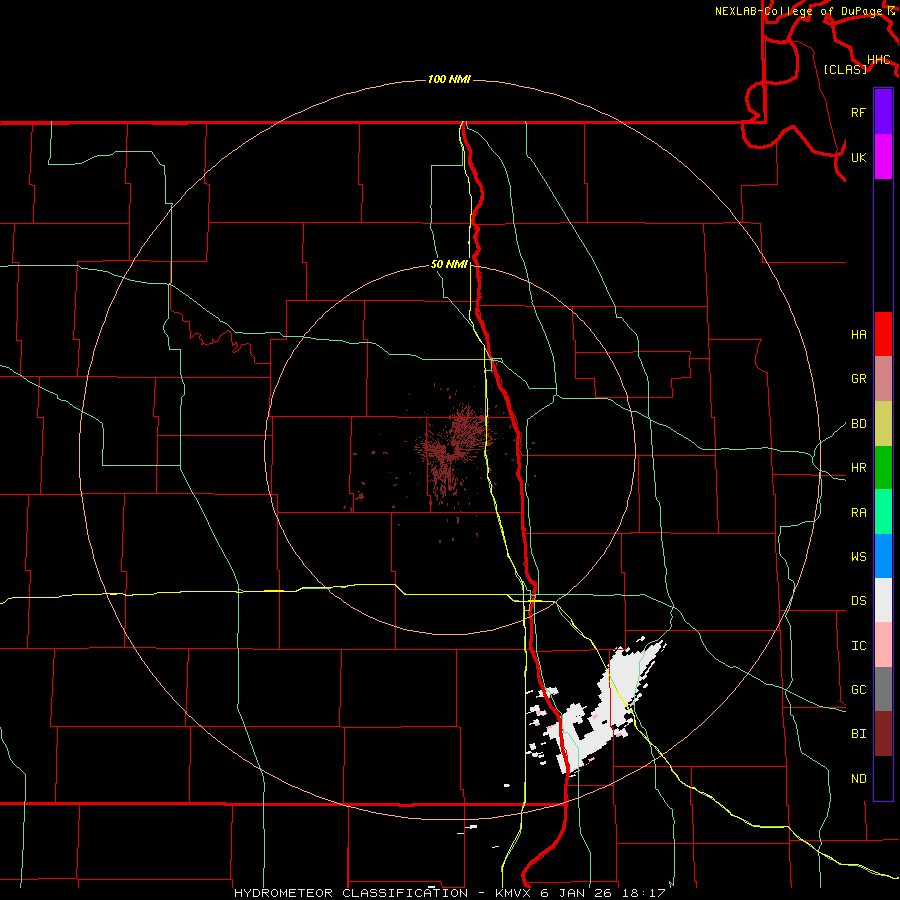
Task: Click the brown biological echo cluster at radar center
Action: tap(453, 451)
